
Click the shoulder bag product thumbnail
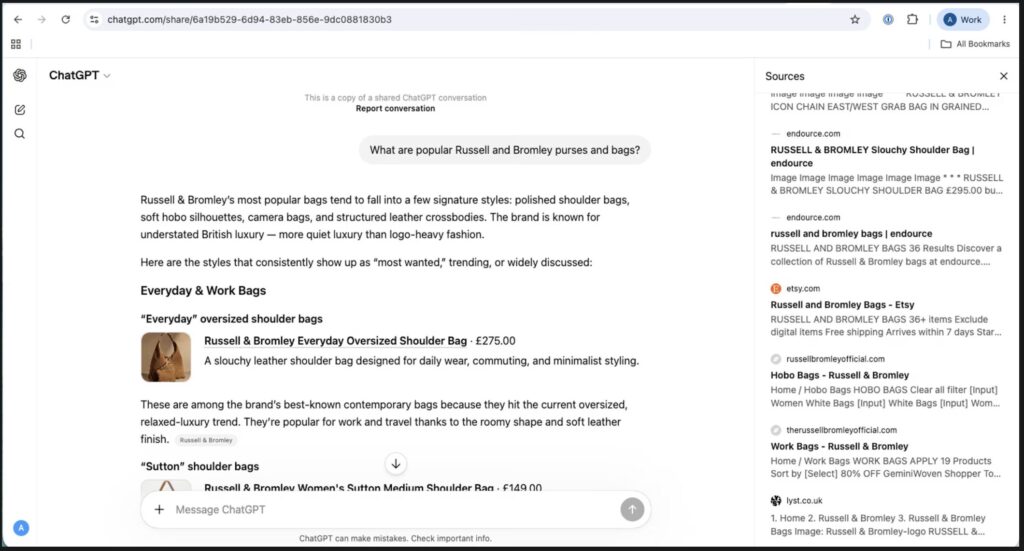[x=166, y=357]
